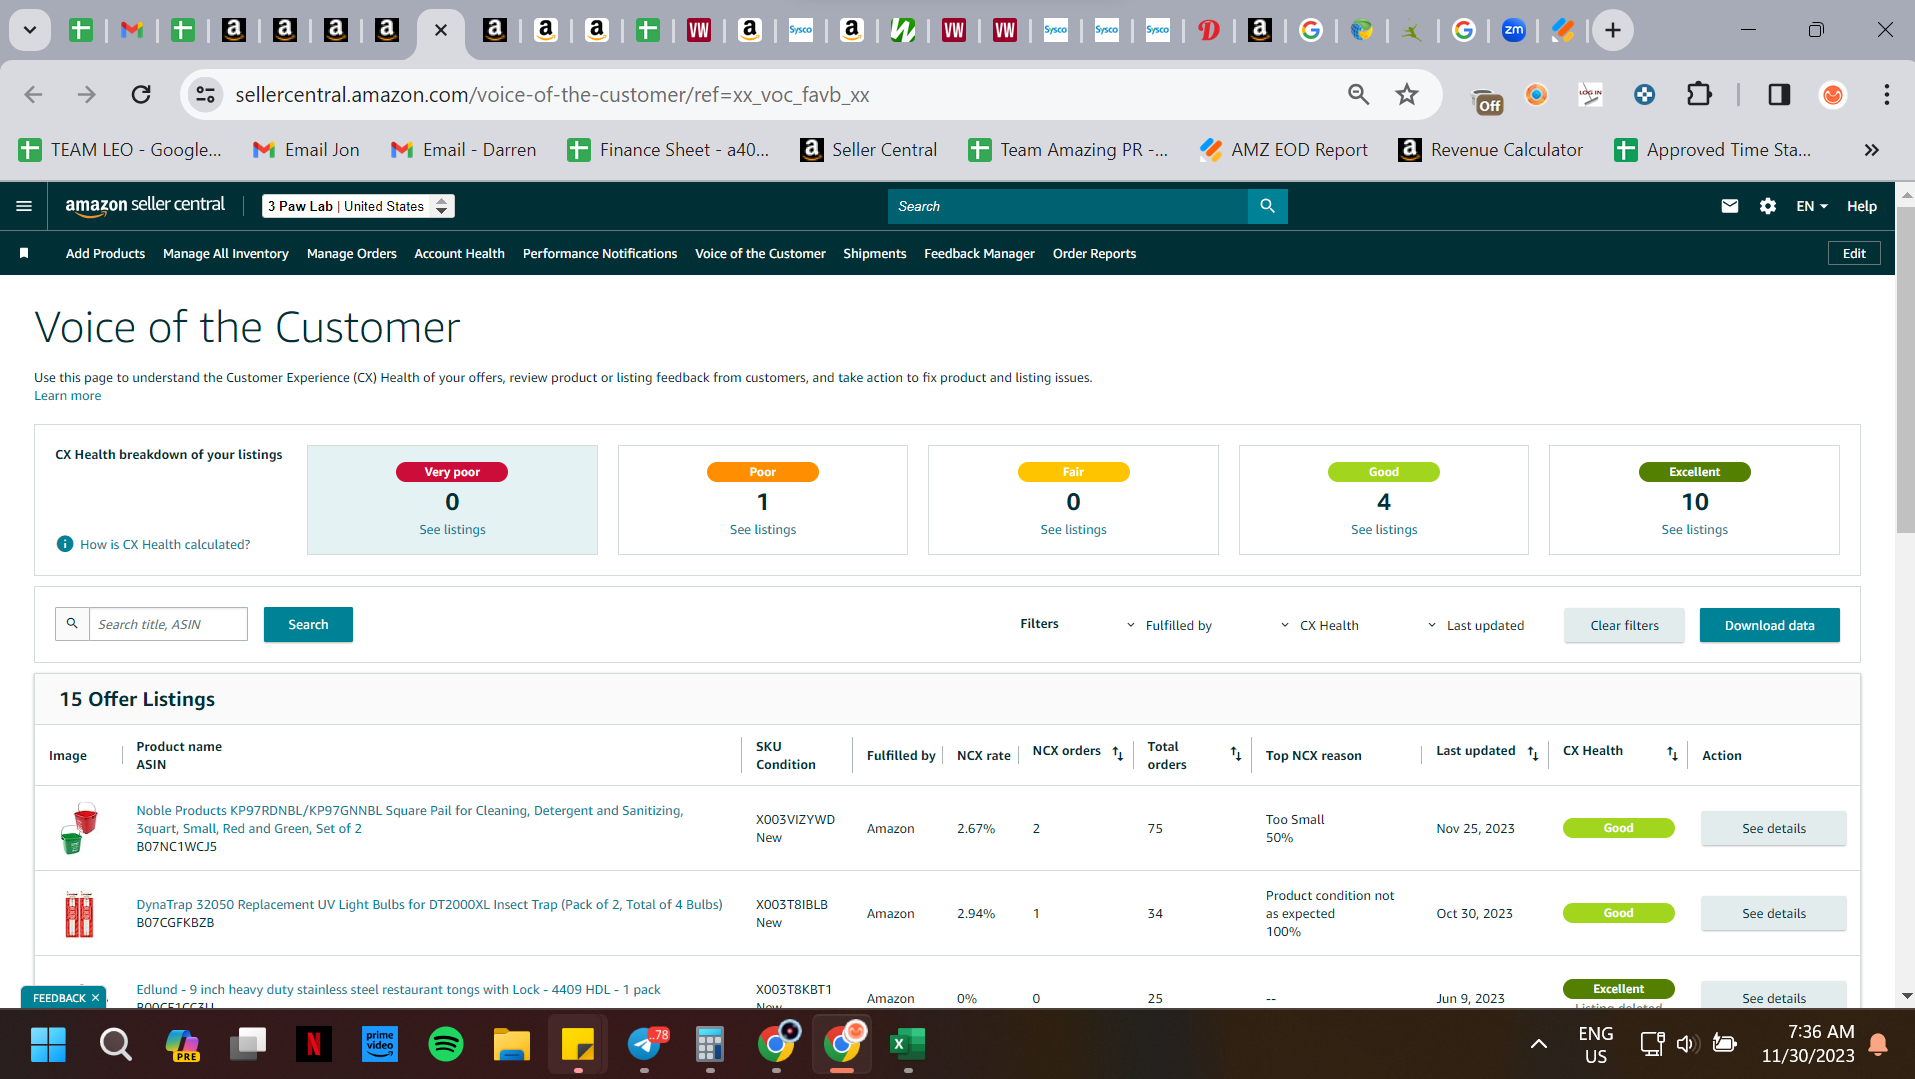Click Clear filters button

[1624, 625]
